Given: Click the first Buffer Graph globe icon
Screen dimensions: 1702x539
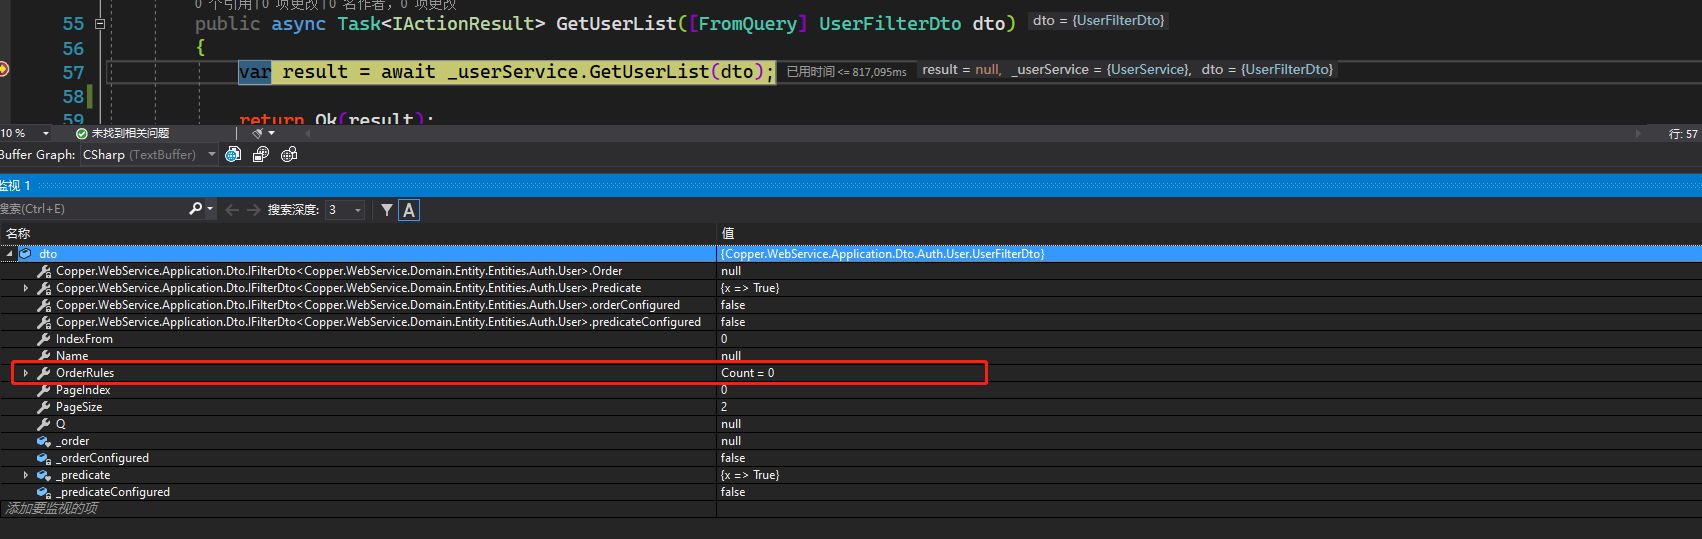Looking at the screenshot, I should (233, 154).
